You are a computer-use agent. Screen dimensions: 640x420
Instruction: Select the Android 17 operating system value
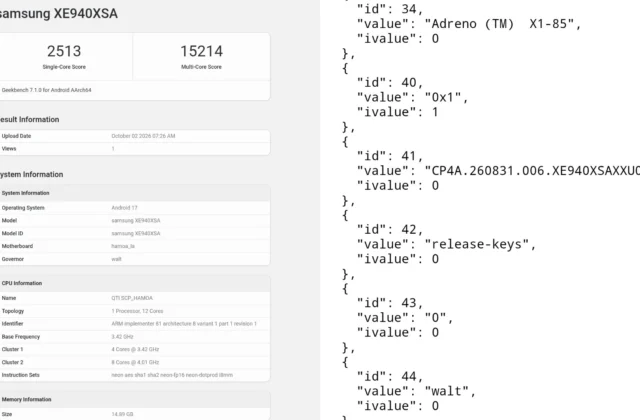[124, 208]
